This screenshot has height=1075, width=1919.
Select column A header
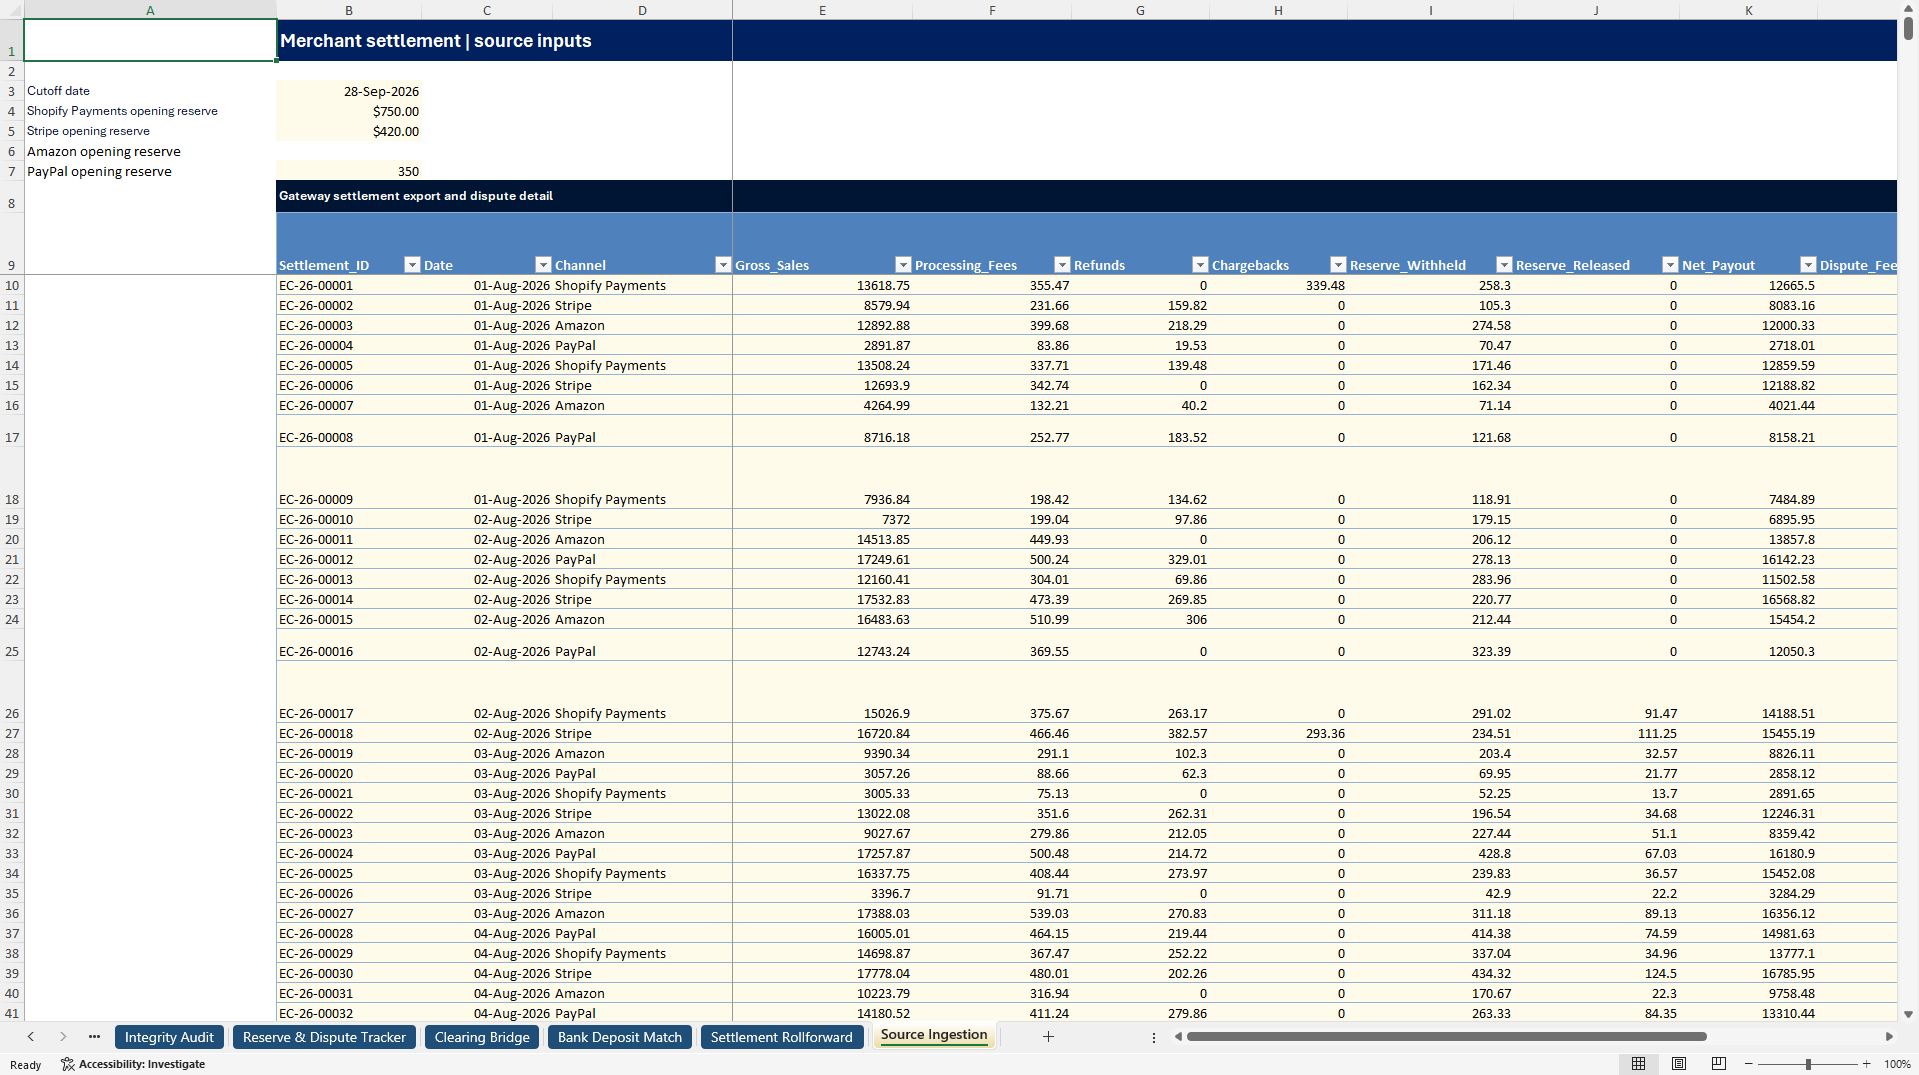click(x=150, y=10)
